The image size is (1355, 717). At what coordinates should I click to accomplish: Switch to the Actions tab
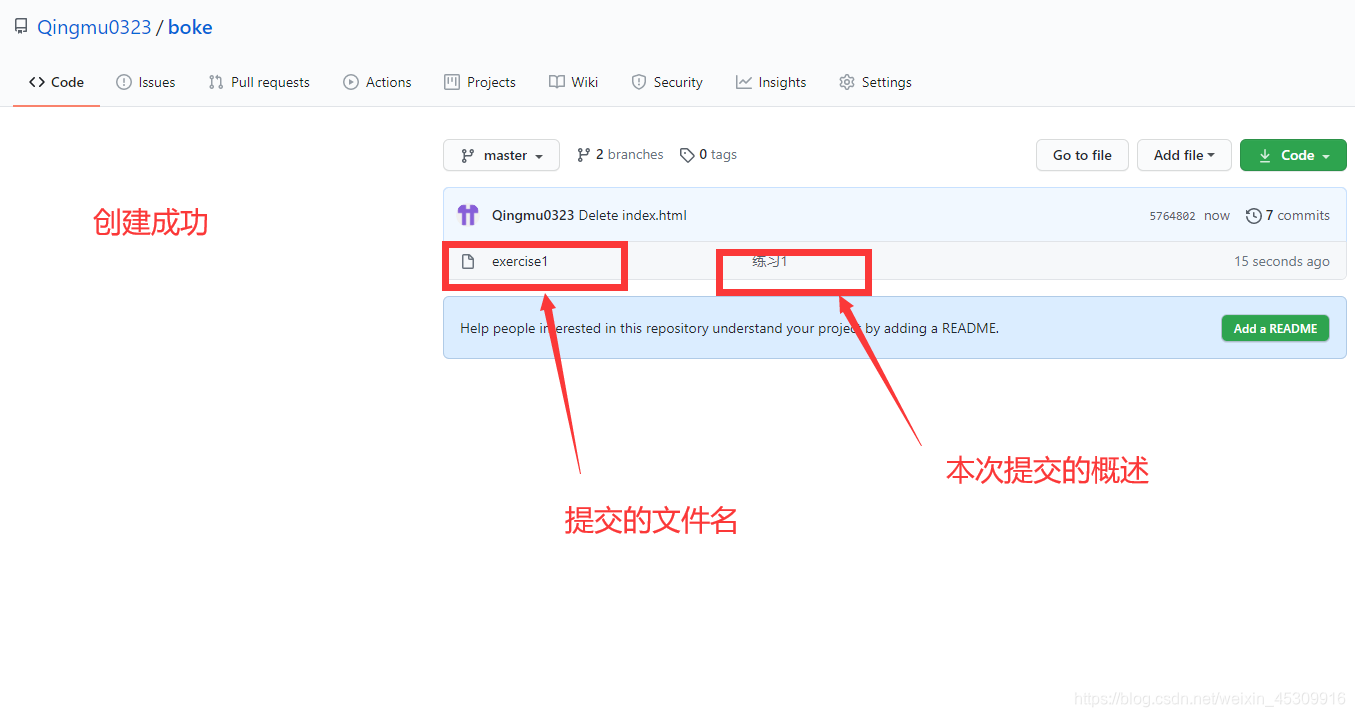pyautogui.click(x=377, y=82)
